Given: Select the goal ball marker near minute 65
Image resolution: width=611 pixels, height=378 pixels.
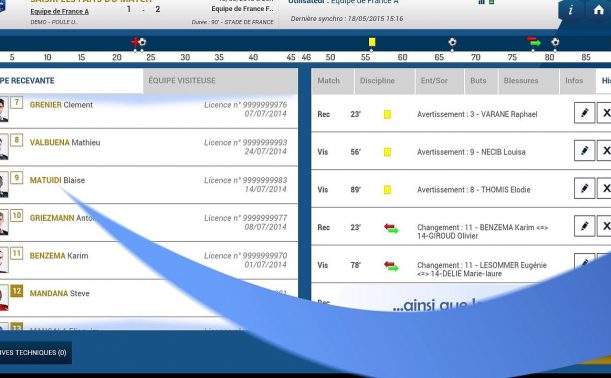Looking at the screenshot, I should click(452, 42).
